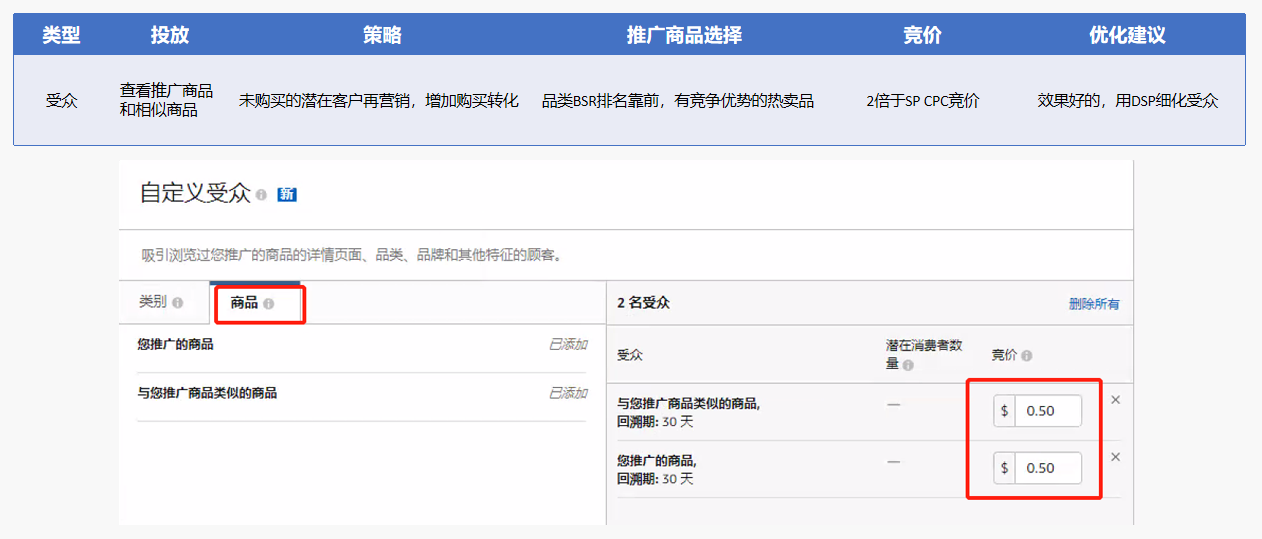Click the 2 名受众 heading

(x=644, y=302)
